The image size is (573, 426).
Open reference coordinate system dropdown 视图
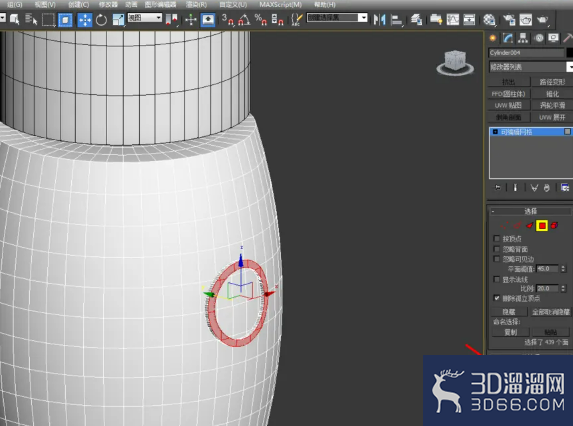pyautogui.click(x=145, y=18)
